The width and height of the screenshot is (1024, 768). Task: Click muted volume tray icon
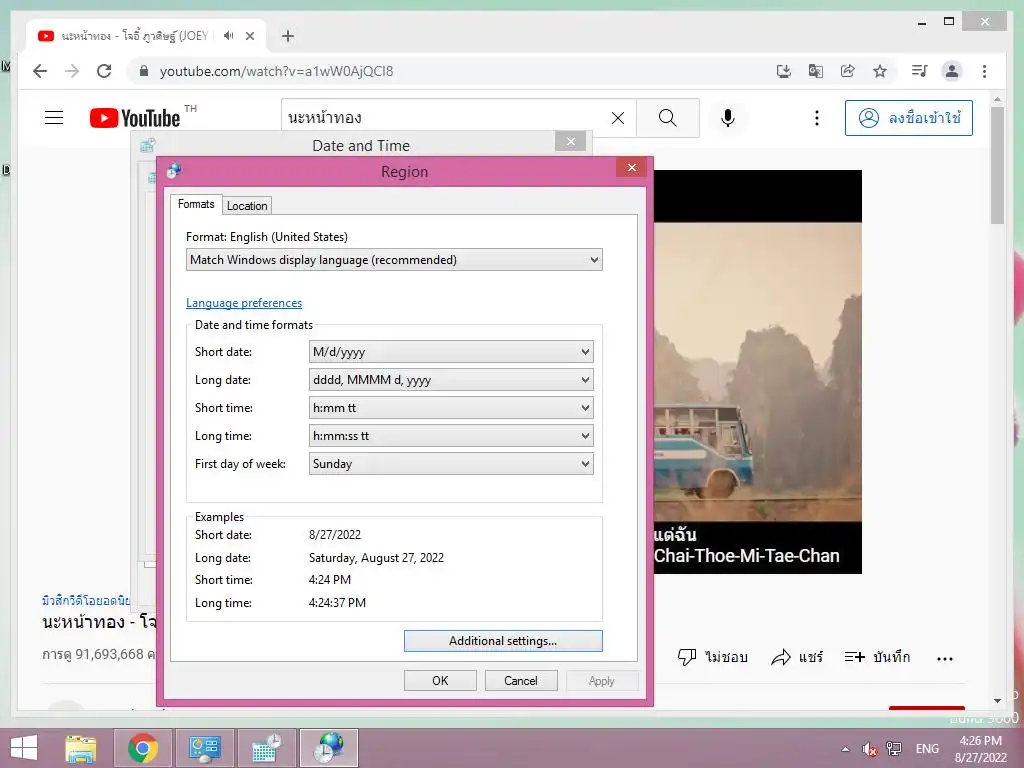tap(869, 749)
